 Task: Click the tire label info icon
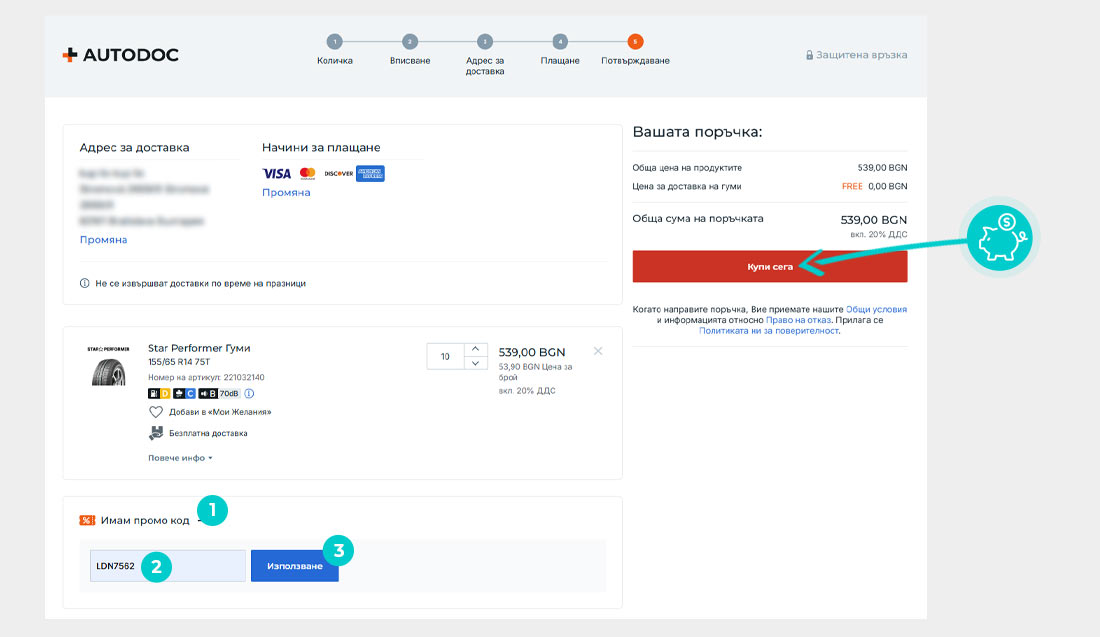(x=249, y=394)
